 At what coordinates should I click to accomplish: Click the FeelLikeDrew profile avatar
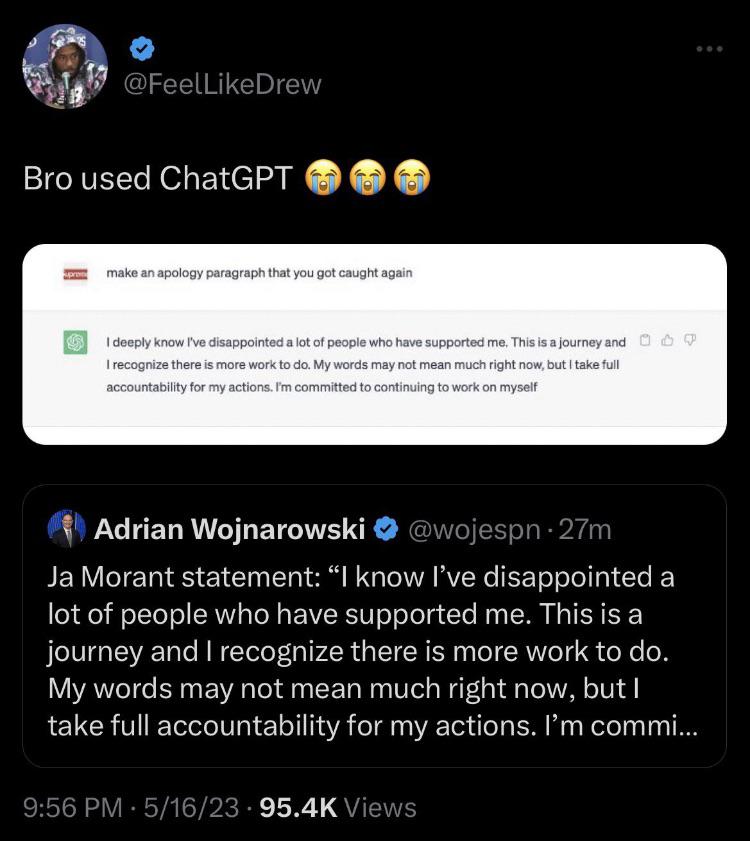65,67
